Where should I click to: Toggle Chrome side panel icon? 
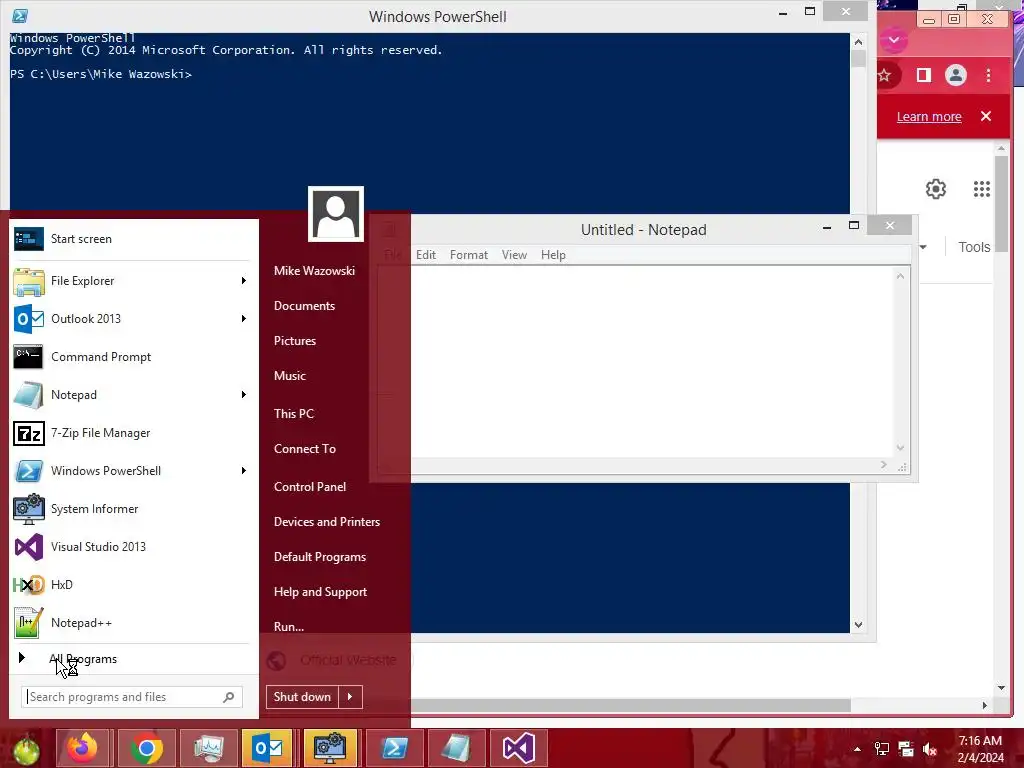[x=923, y=75]
